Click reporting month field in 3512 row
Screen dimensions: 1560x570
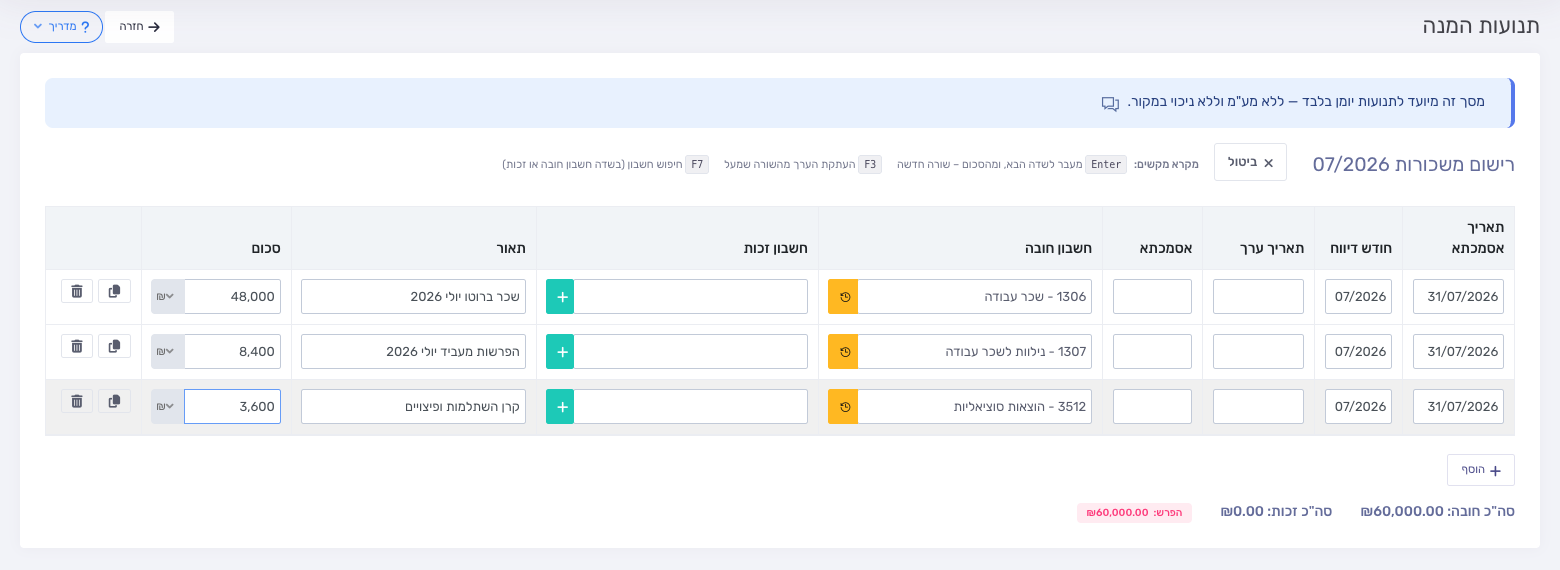tap(1358, 407)
